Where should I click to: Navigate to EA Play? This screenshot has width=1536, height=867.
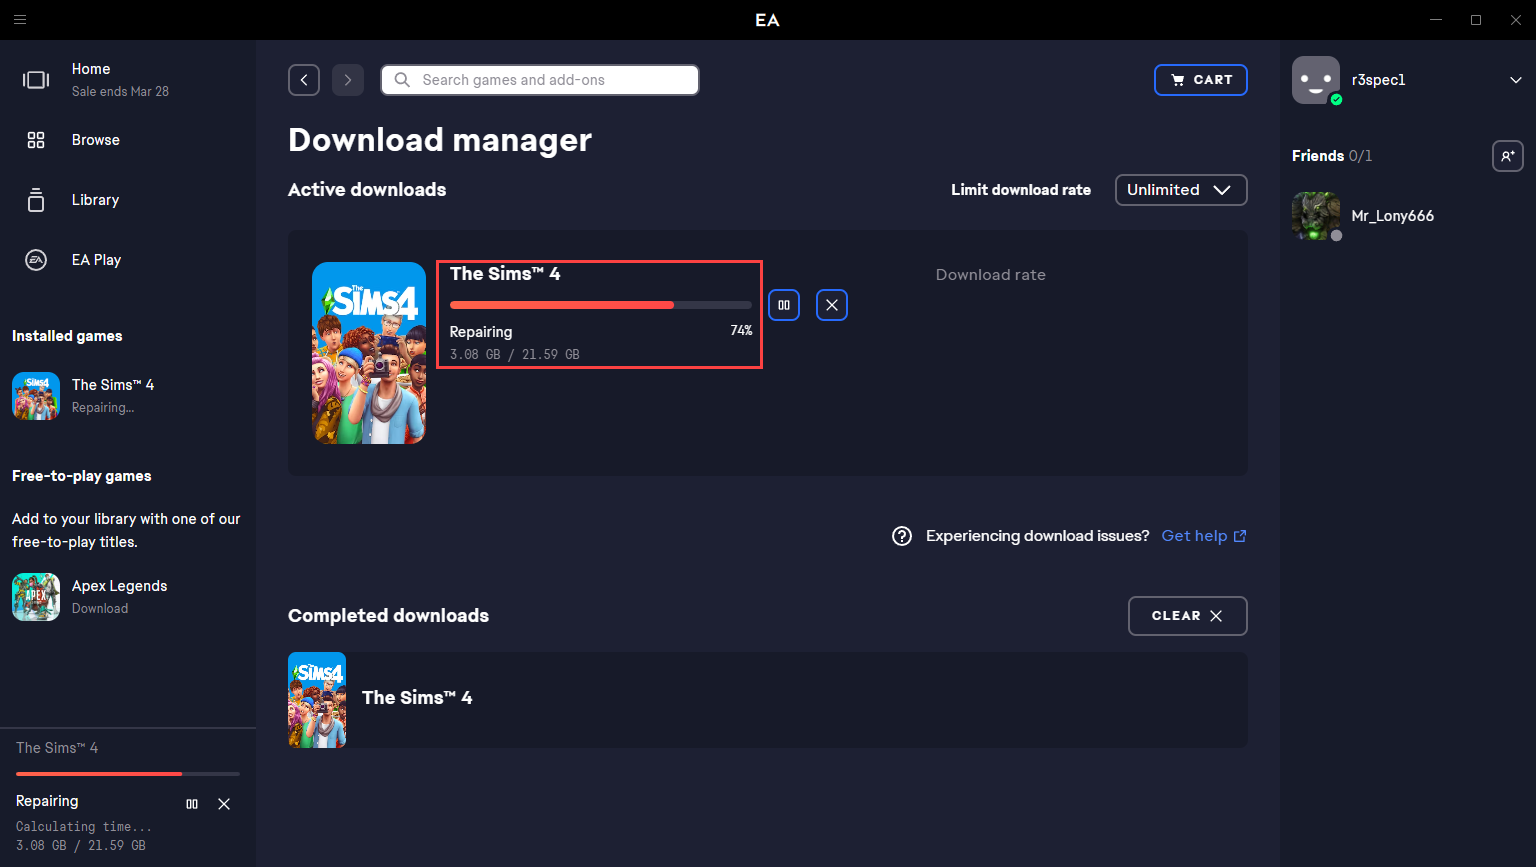[x=96, y=260]
